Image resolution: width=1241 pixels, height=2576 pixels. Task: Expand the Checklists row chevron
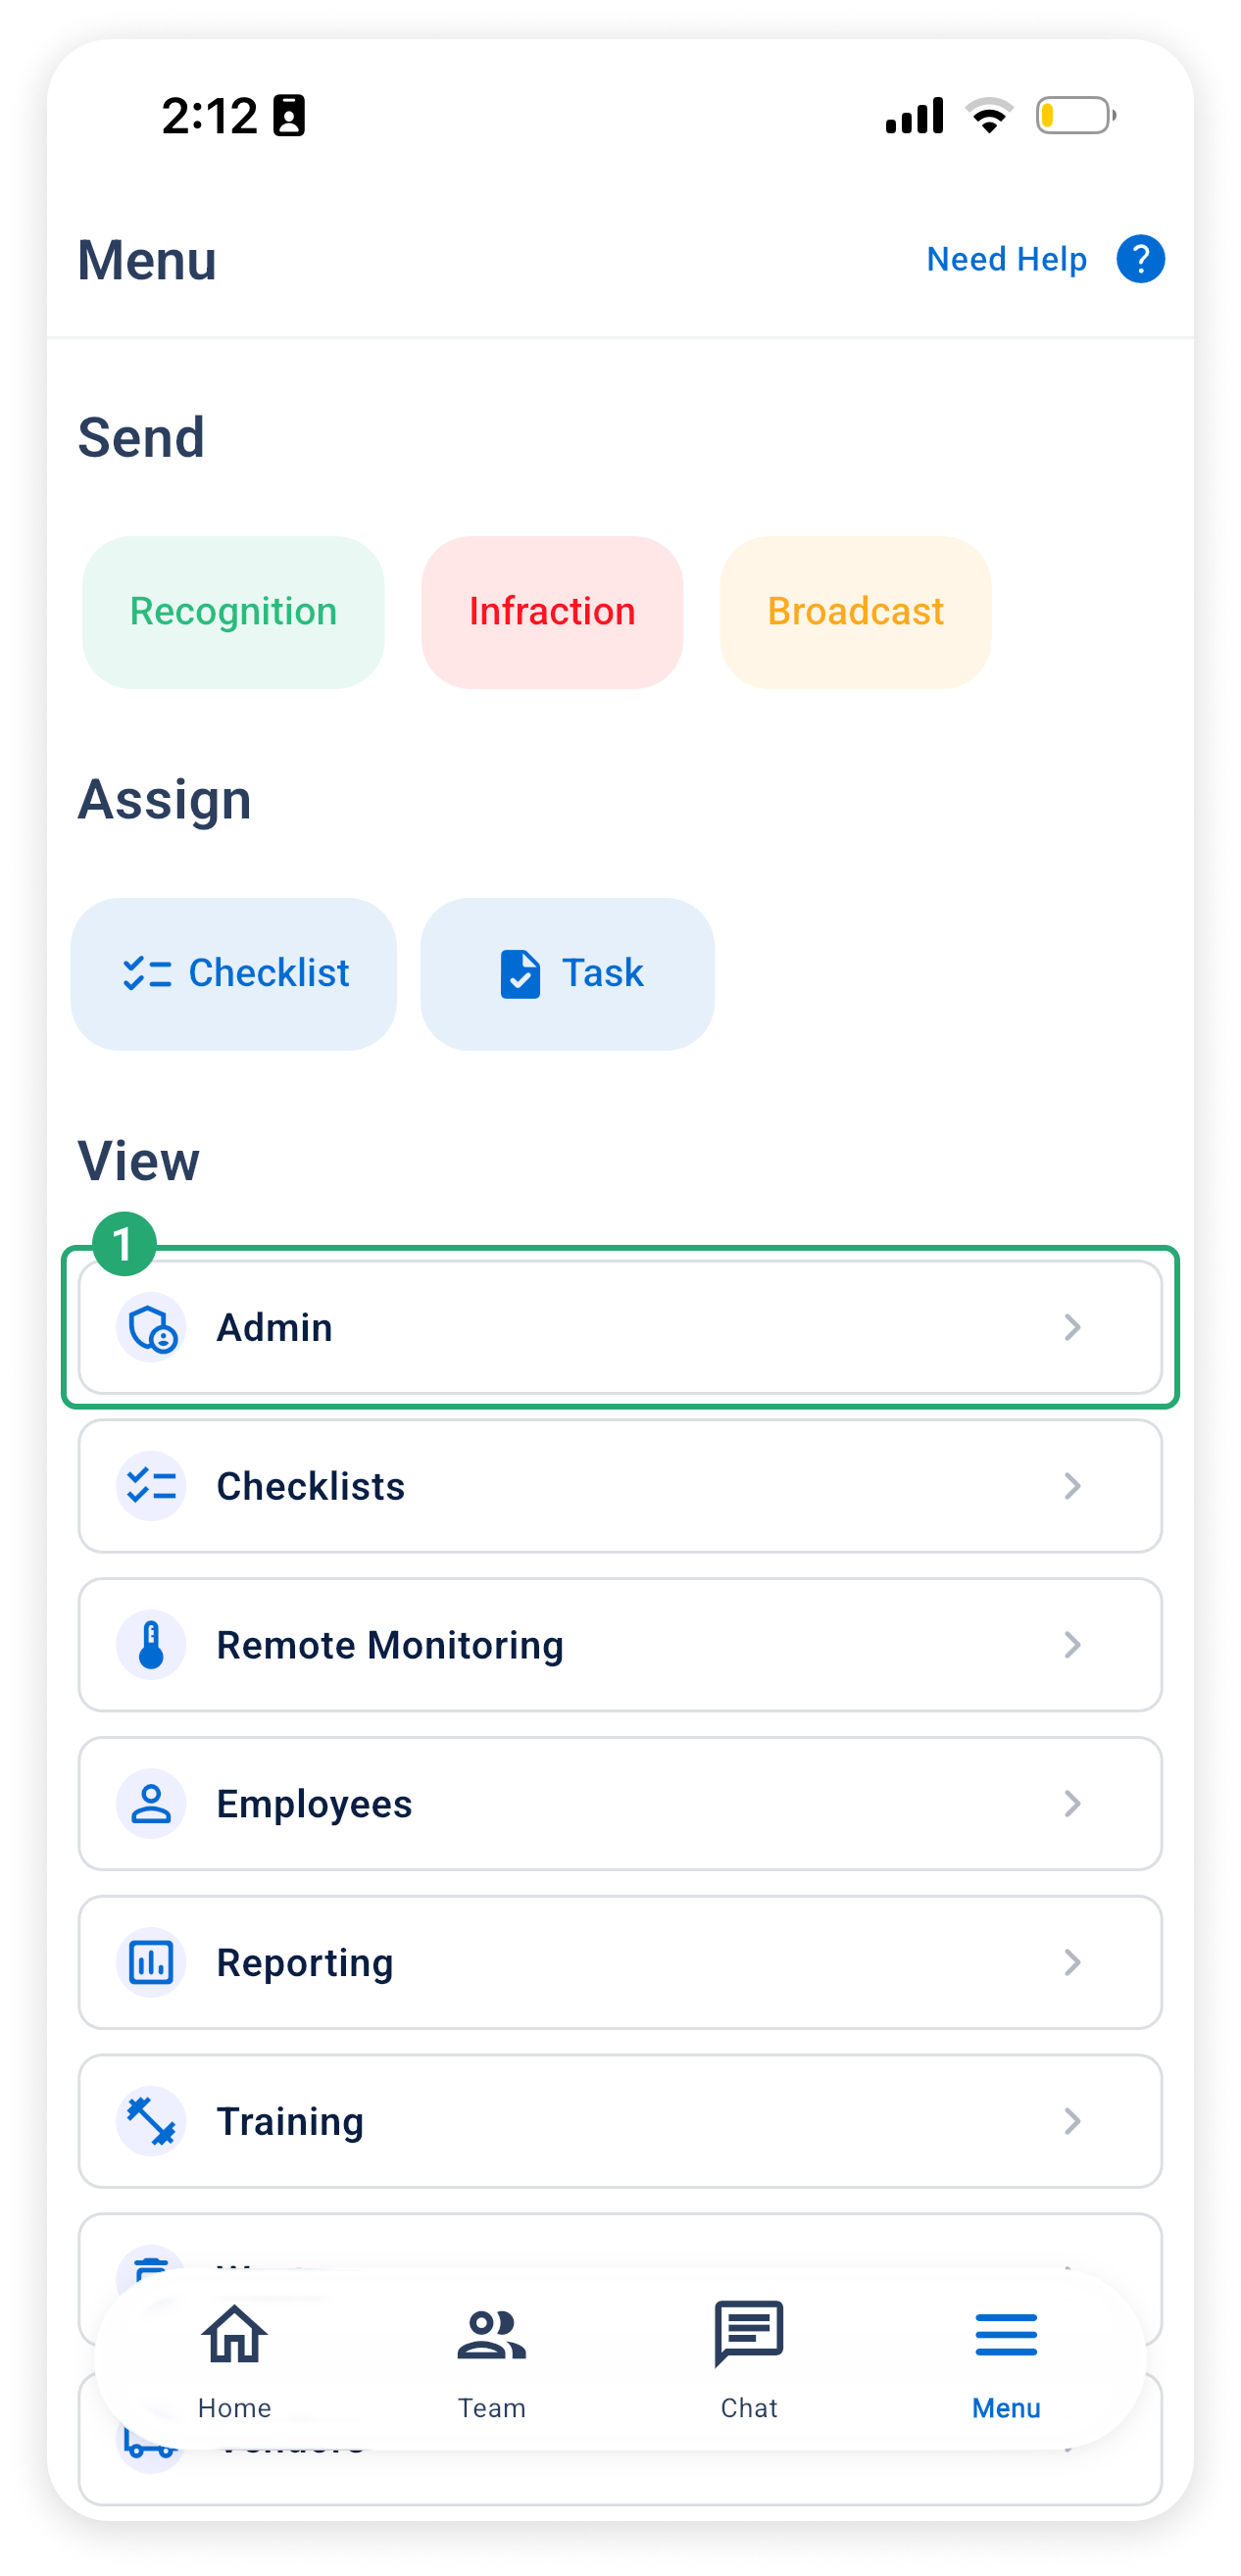[1072, 1486]
